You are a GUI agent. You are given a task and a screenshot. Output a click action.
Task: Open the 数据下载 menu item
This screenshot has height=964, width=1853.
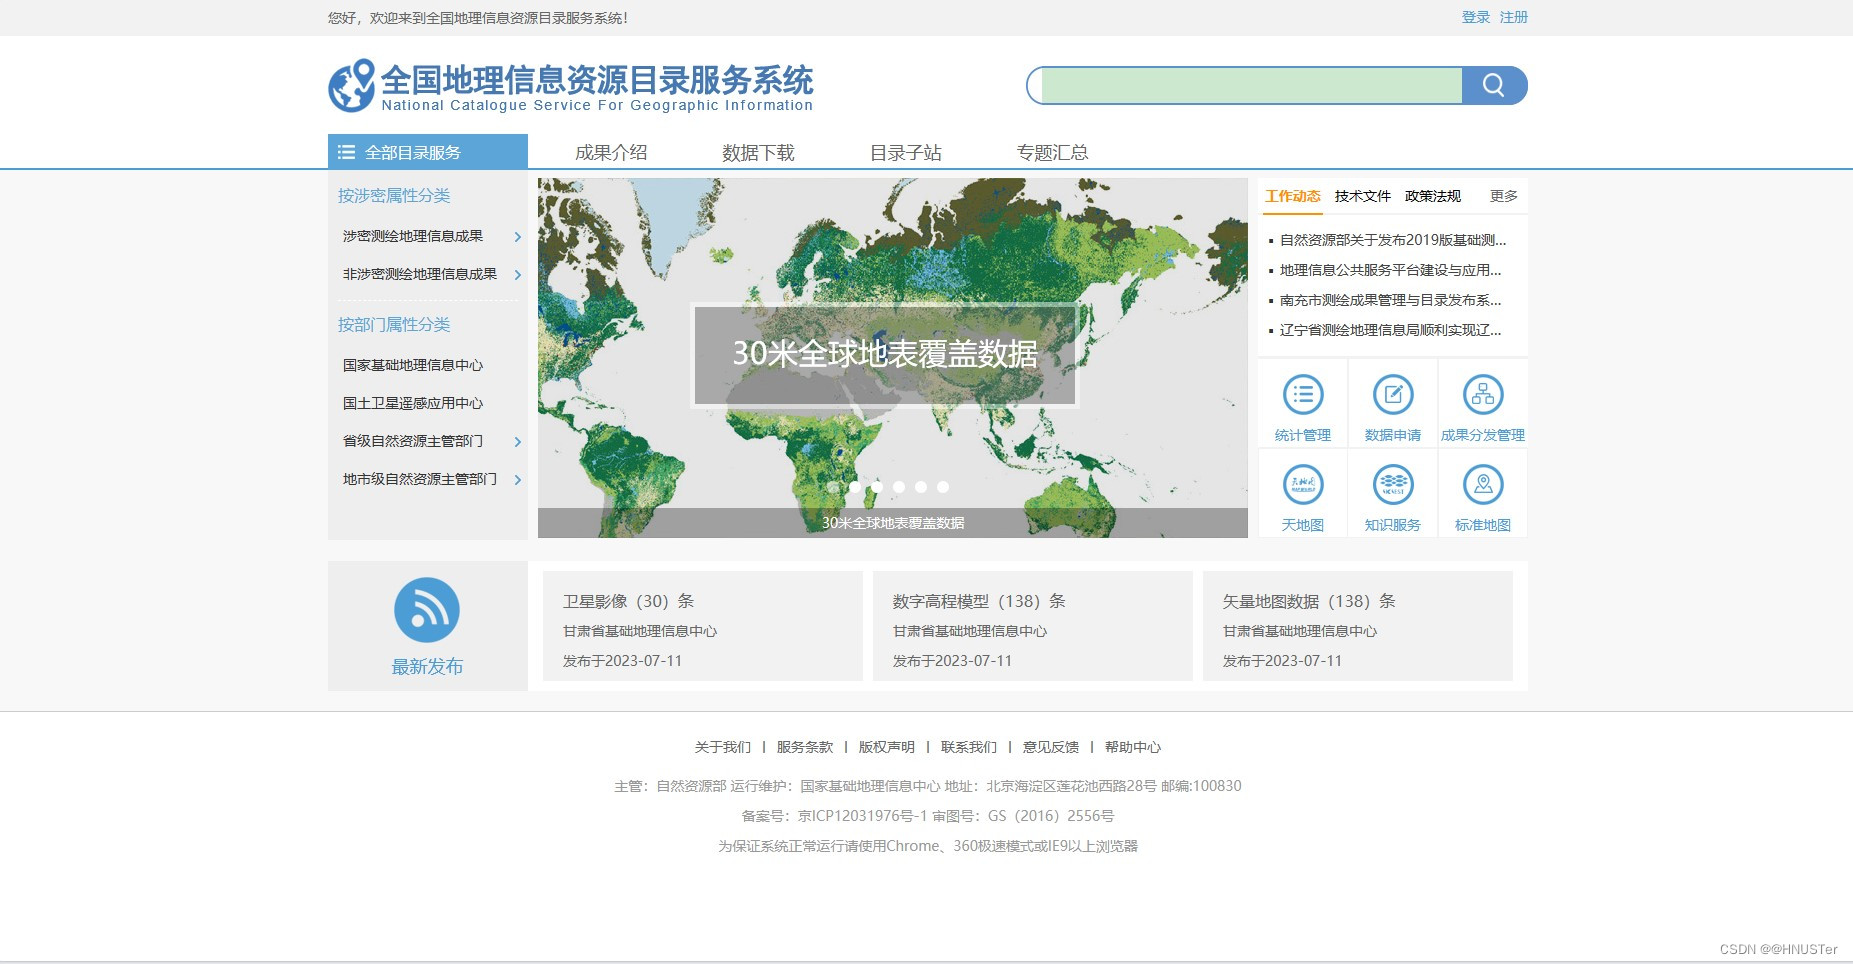(x=758, y=152)
